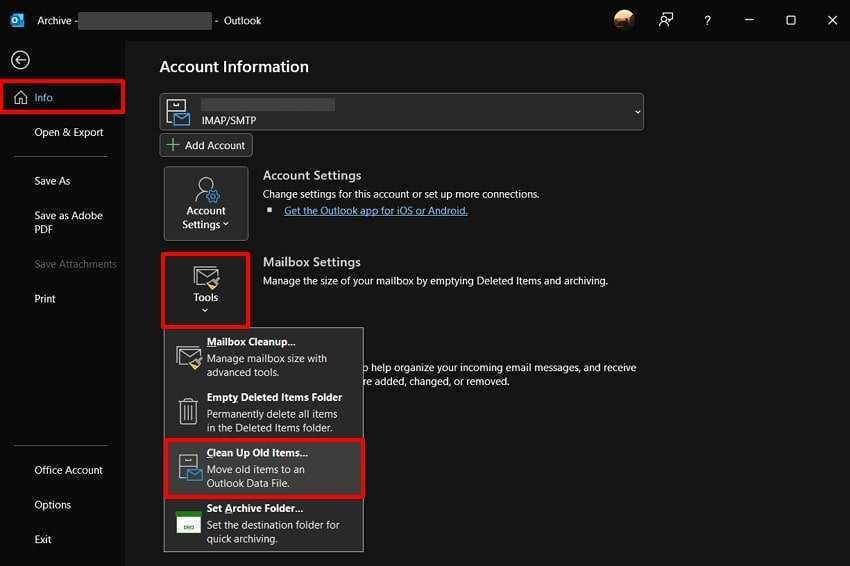Screen dimensions: 850x566
Task: Click Exit in the sidebar
Action: (x=43, y=539)
